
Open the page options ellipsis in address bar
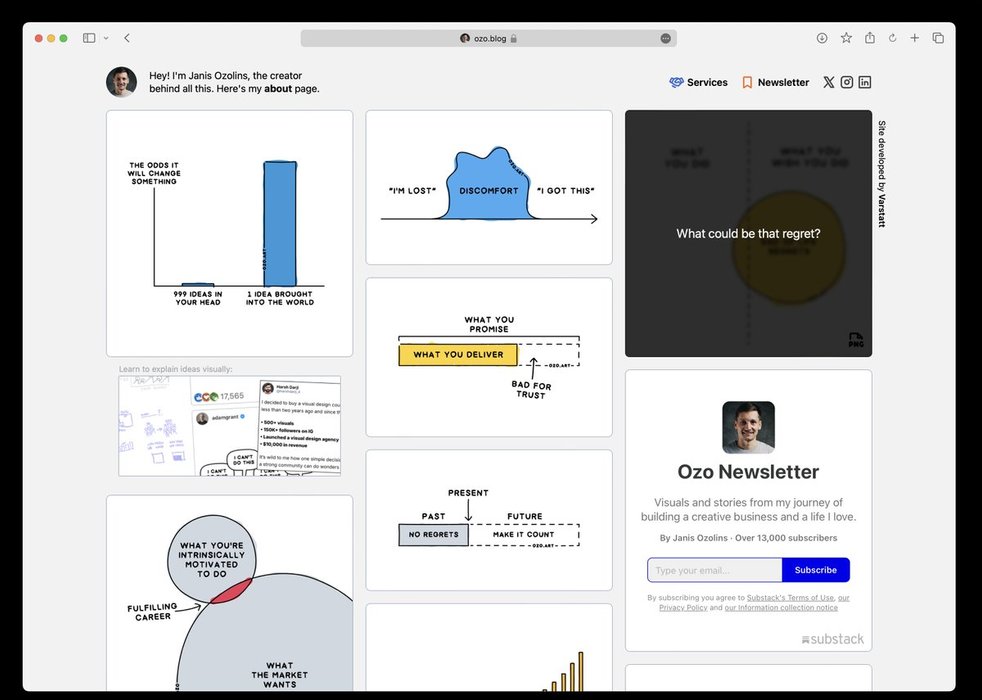coord(665,38)
